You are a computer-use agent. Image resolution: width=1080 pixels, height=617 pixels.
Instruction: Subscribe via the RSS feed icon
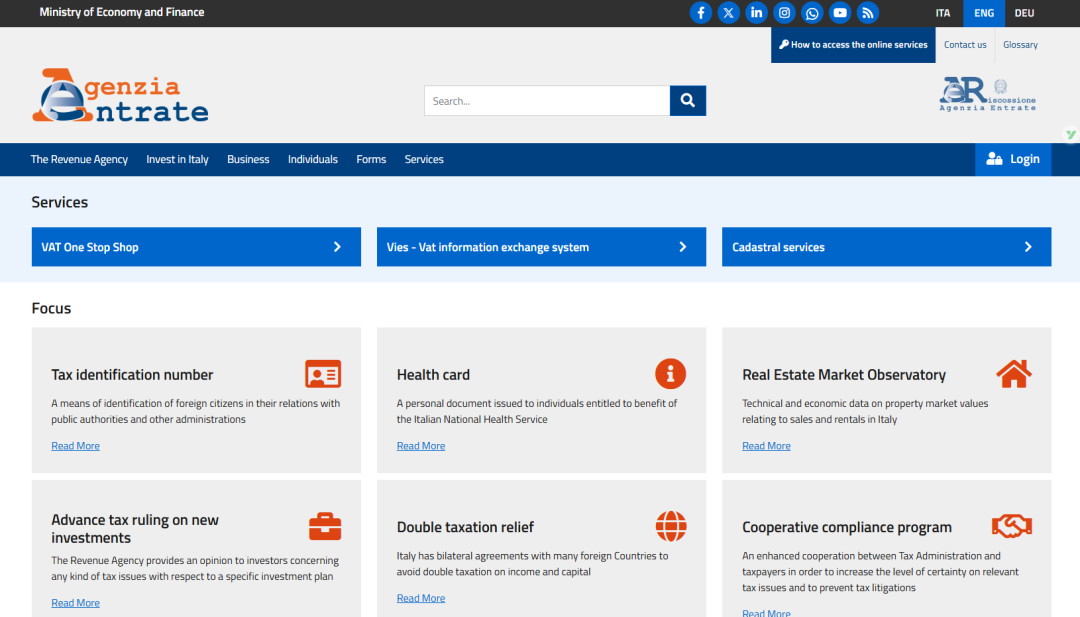tap(868, 13)
